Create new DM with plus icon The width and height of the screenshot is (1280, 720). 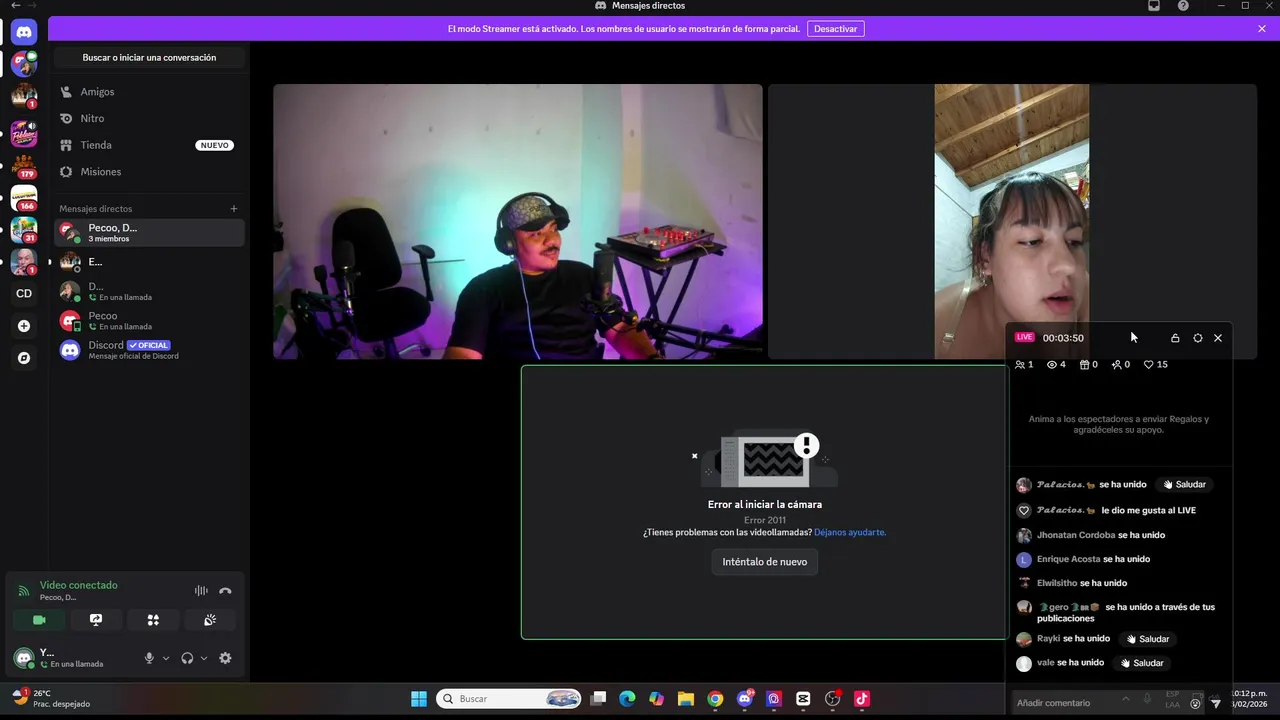pyautogui.click(x=234, y=209)
